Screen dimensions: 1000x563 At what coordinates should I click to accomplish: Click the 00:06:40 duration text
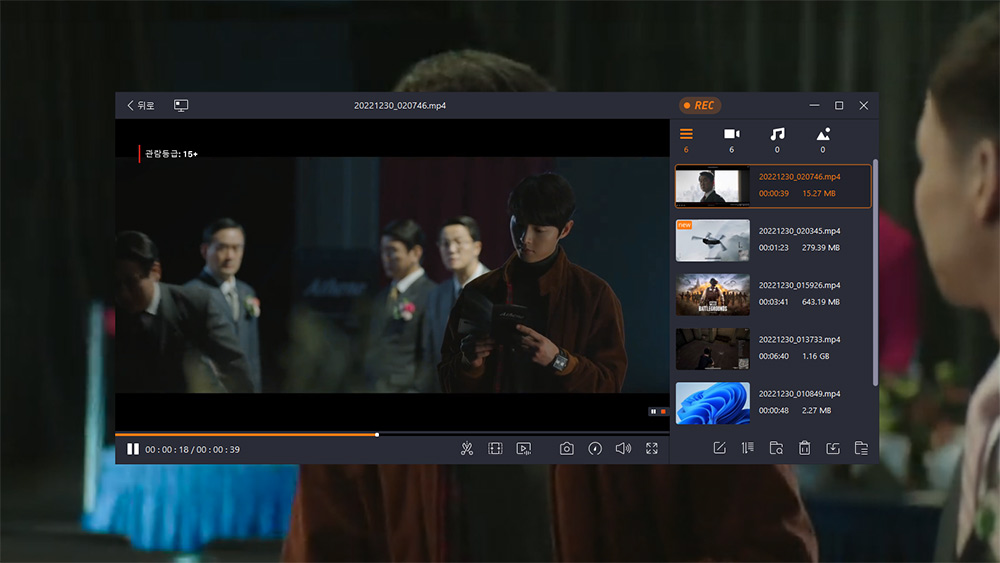774,356
